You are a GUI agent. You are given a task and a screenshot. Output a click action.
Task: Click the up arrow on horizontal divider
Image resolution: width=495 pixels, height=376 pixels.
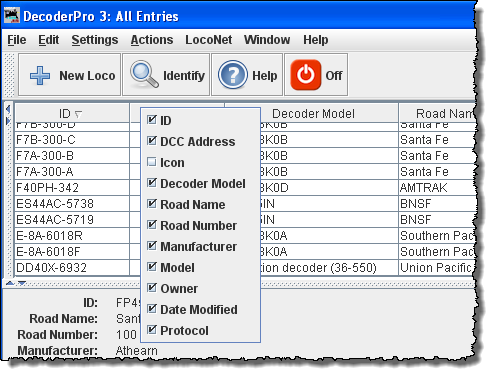click(10, 283)
